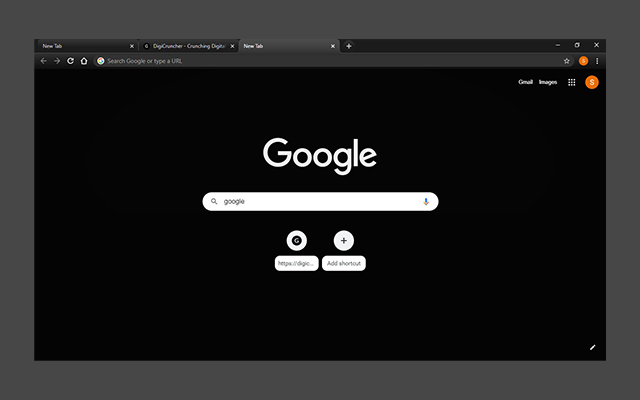Open the toolbar profile avatar S
This screenshot has height=400, width=640.
pos(583,61)
